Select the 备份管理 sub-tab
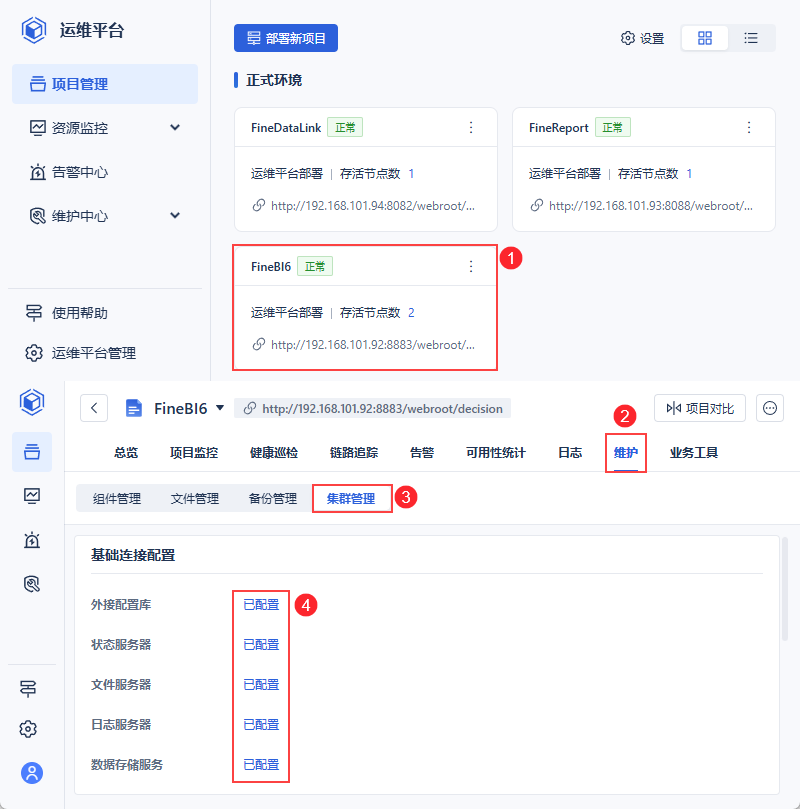The image size is (800, 809). (x=273, y=498)
